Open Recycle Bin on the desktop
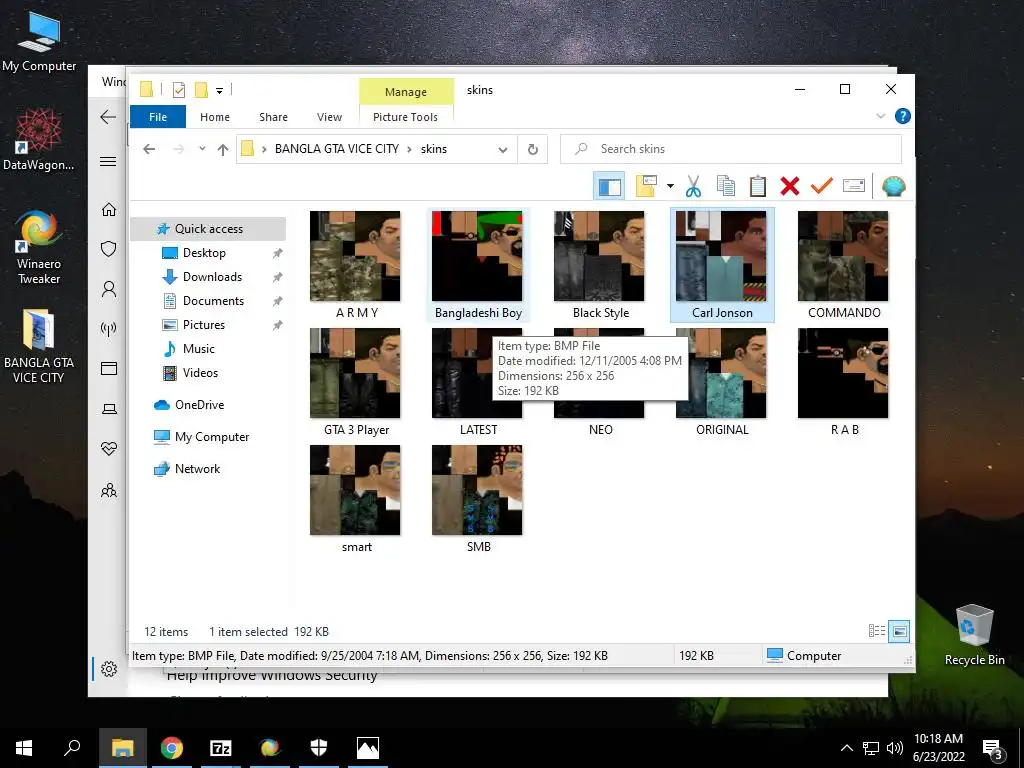 (x=974, y=635)
